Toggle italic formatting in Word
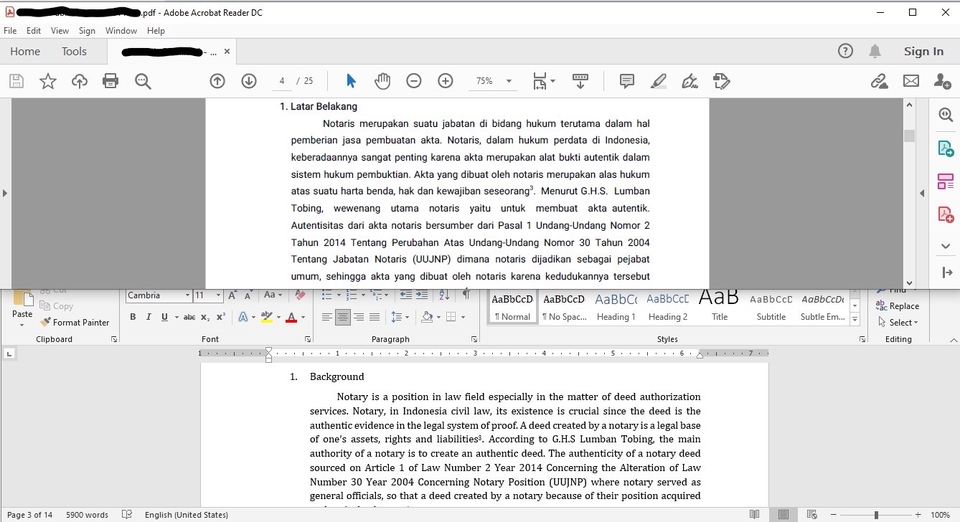The width and height of the screenshot is (960, 522). tap(148, 317)
